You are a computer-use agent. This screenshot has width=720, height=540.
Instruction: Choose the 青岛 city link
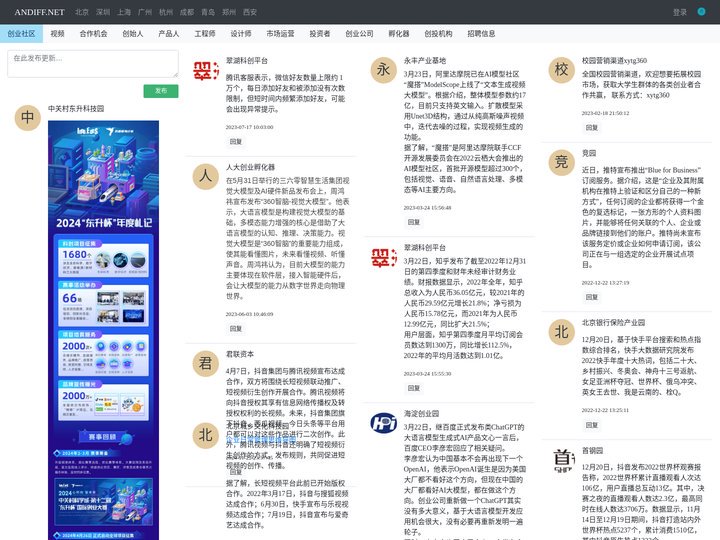point(208,12)
